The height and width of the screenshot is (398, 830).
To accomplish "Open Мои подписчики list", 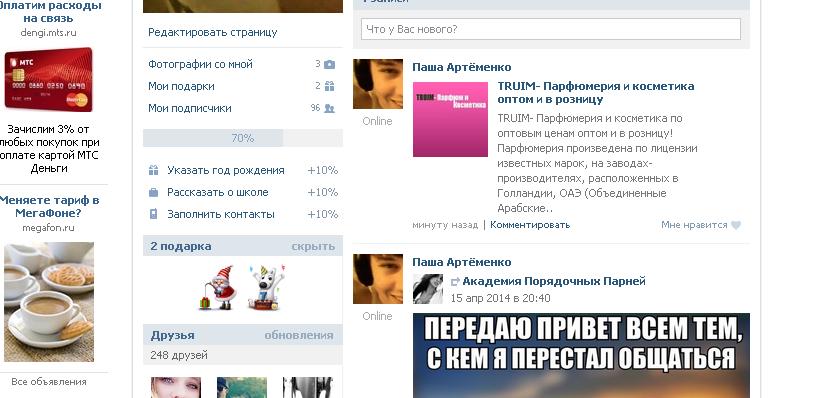I will [x=190, y=108].
